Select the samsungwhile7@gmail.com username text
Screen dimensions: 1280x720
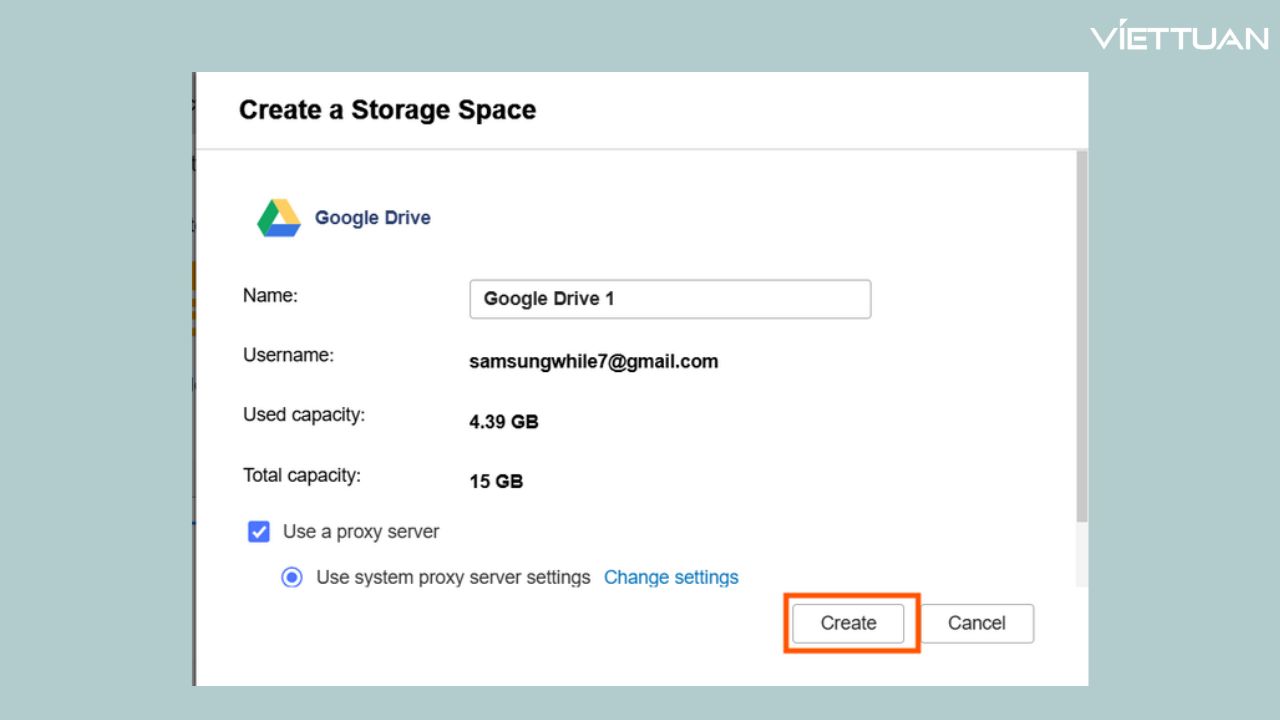coord(594,361)
